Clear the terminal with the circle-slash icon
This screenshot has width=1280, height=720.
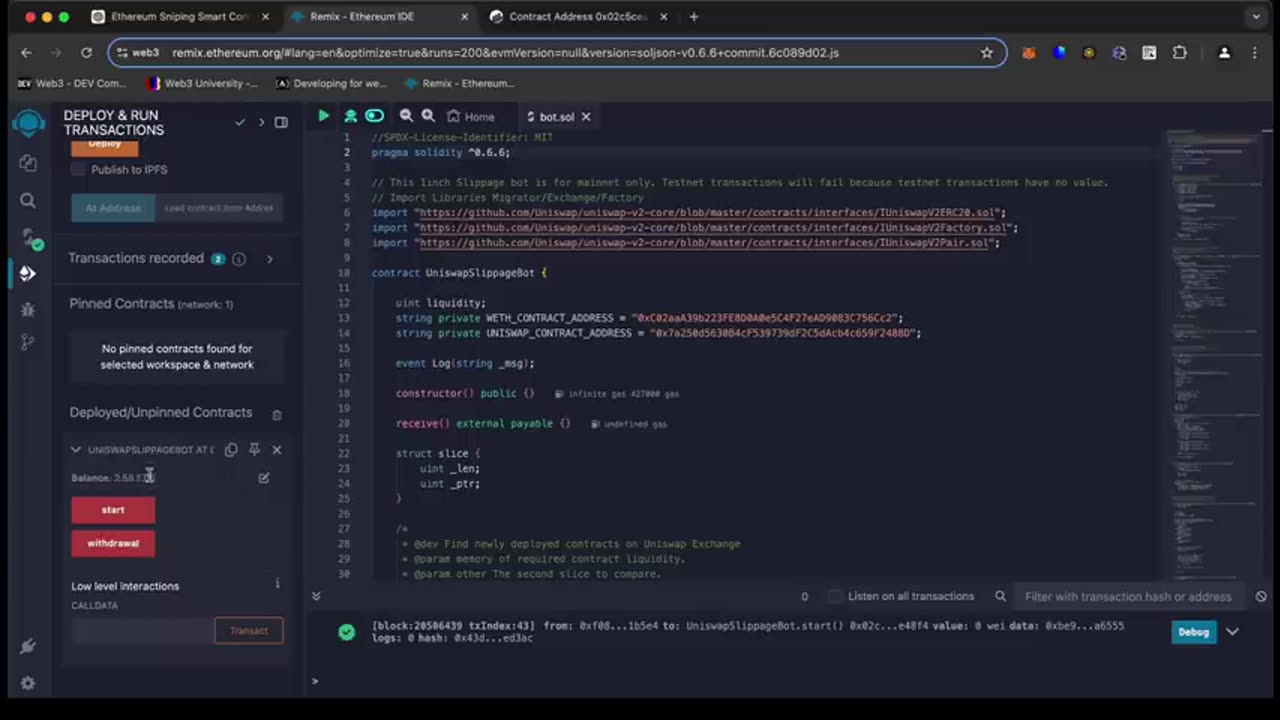[1261, 596]
